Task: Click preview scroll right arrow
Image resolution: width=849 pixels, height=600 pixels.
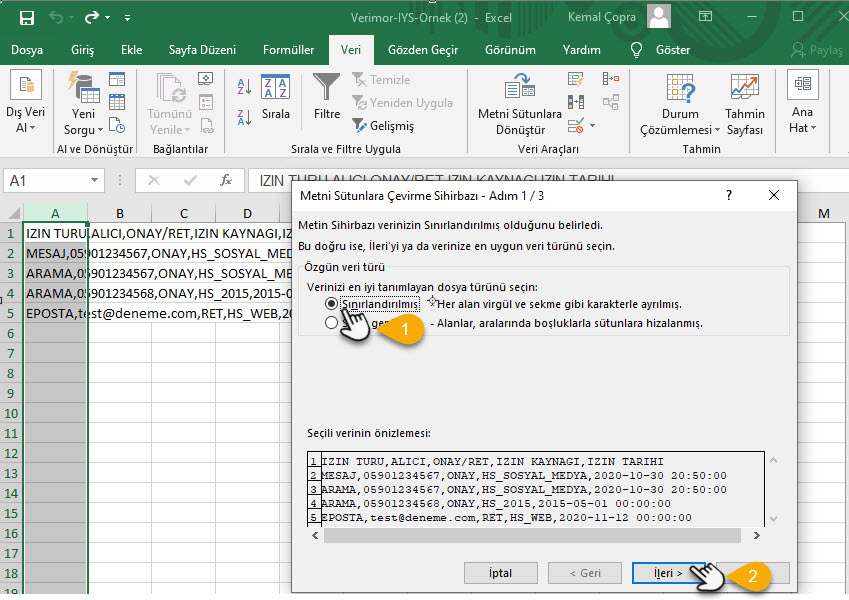Action: (756, 536)
